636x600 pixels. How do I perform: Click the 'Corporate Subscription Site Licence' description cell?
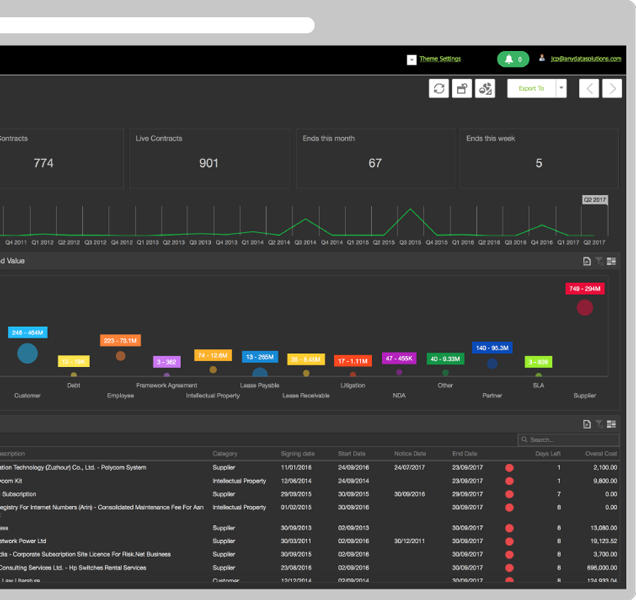85,554
